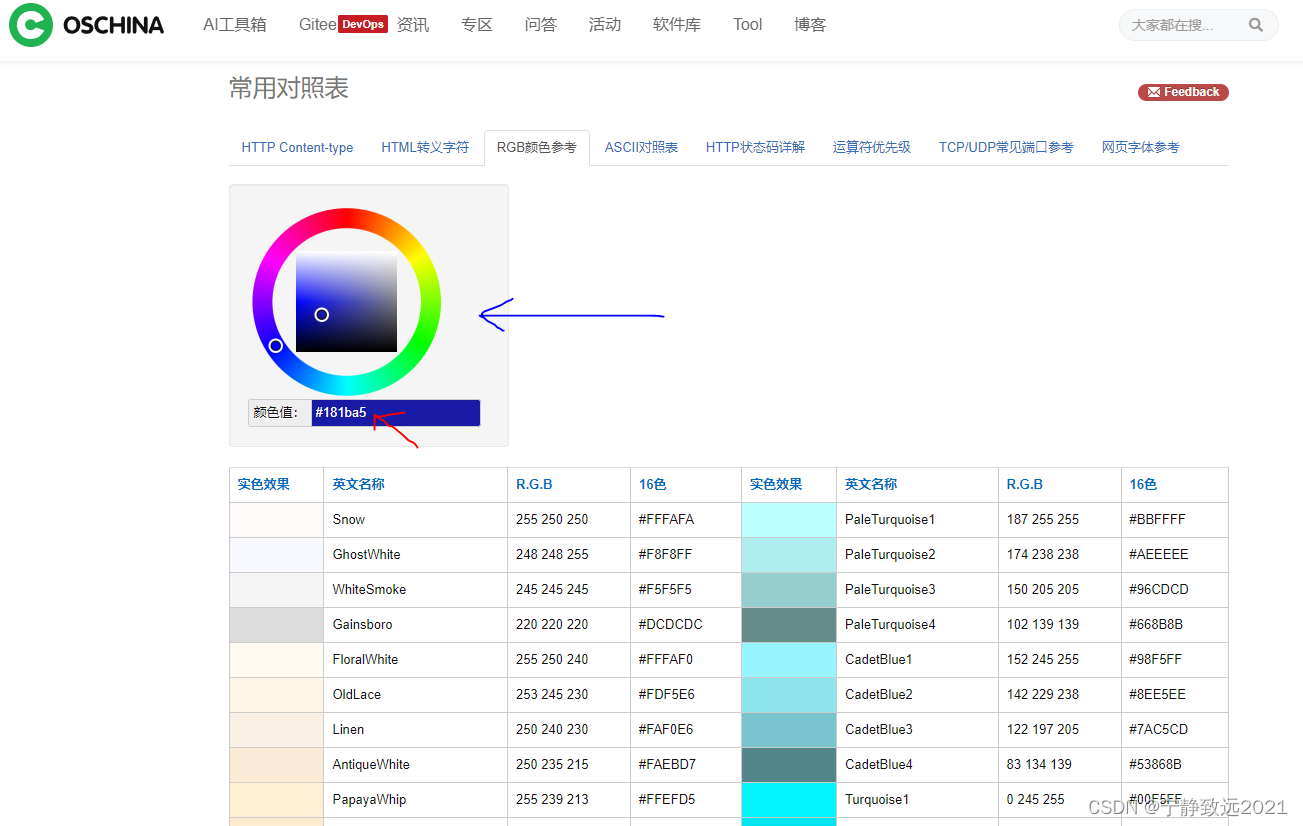This screenshot has height=826, width=1303.
Task: Open the 博客 nav item
Action: coord(810,25)
